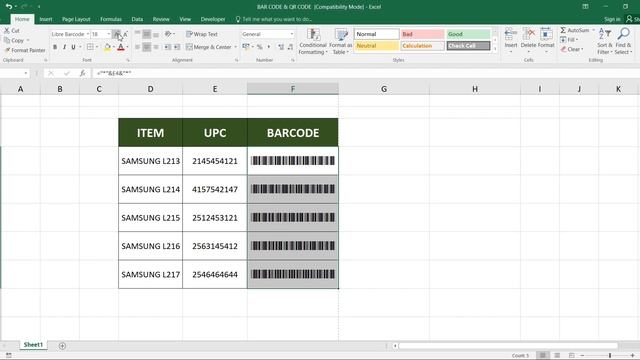Screen dimensions: 640x360
Task: Open Sort & Filter menu
Action: (x=604, y=41)
